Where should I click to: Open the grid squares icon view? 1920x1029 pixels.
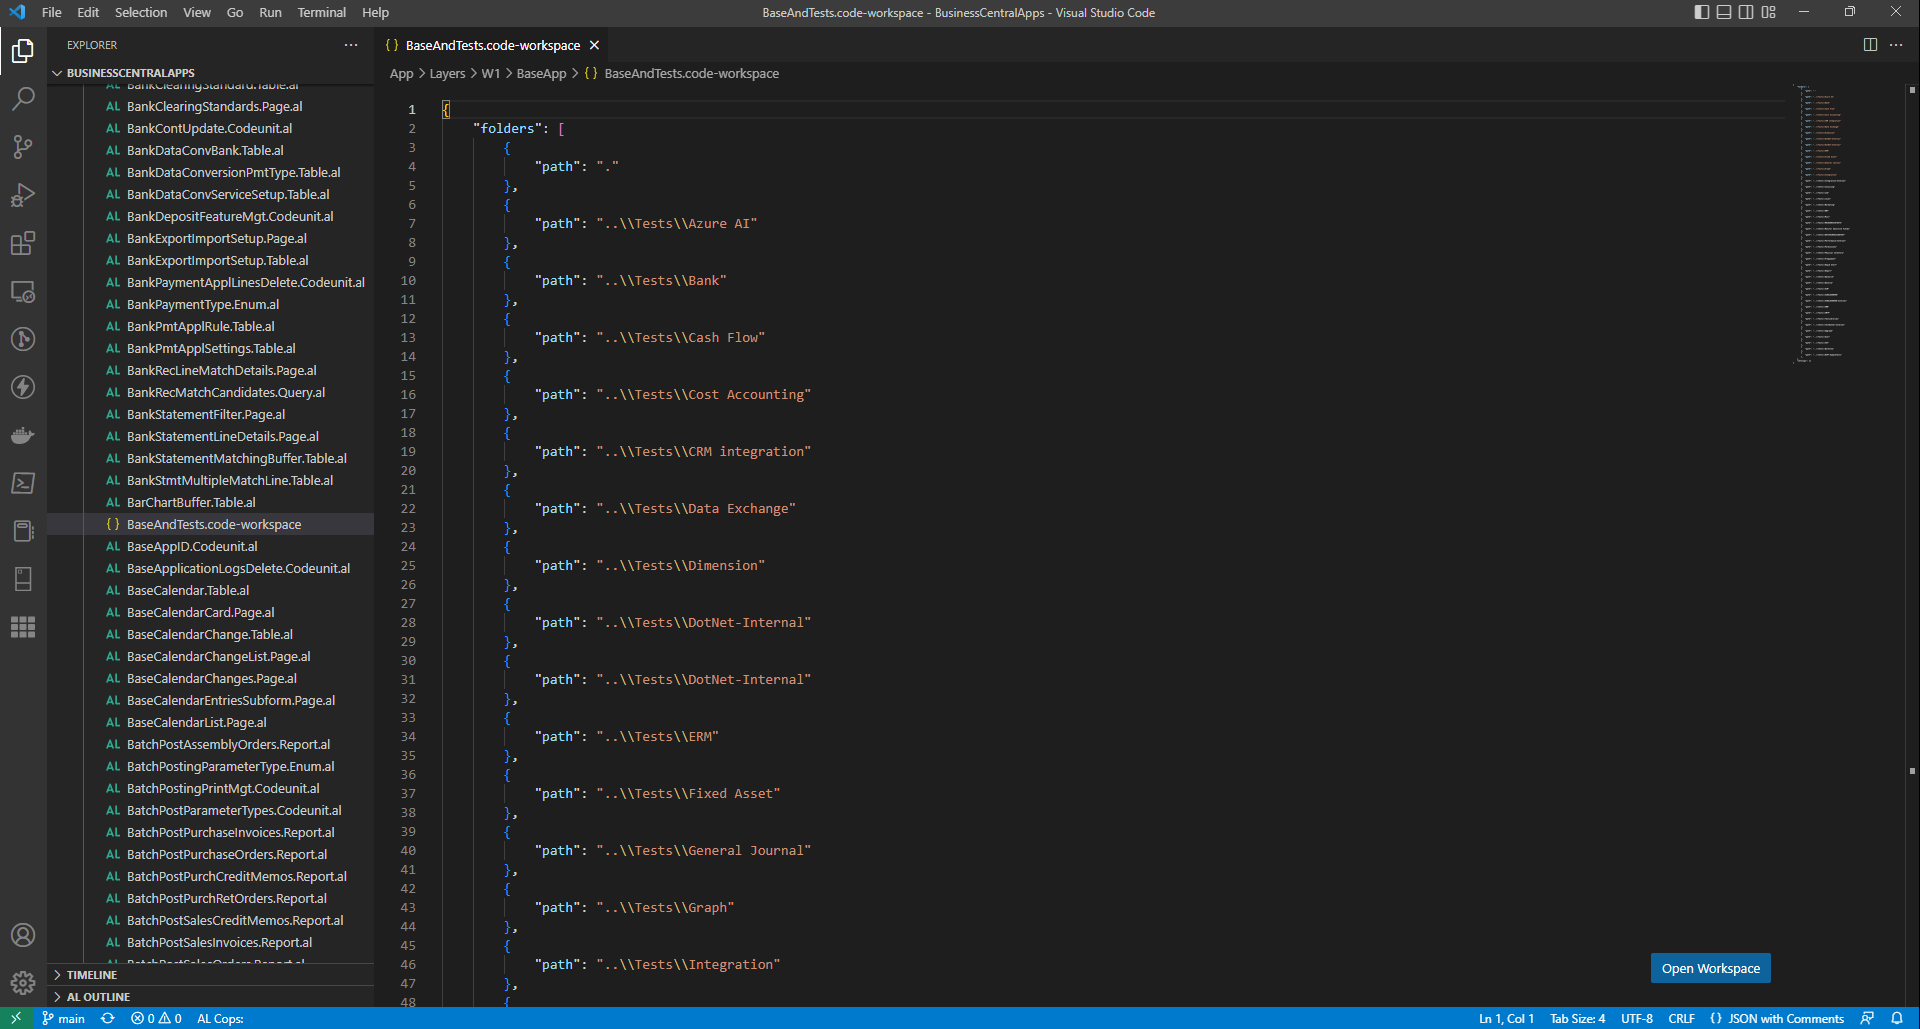[x=23, y=627]
